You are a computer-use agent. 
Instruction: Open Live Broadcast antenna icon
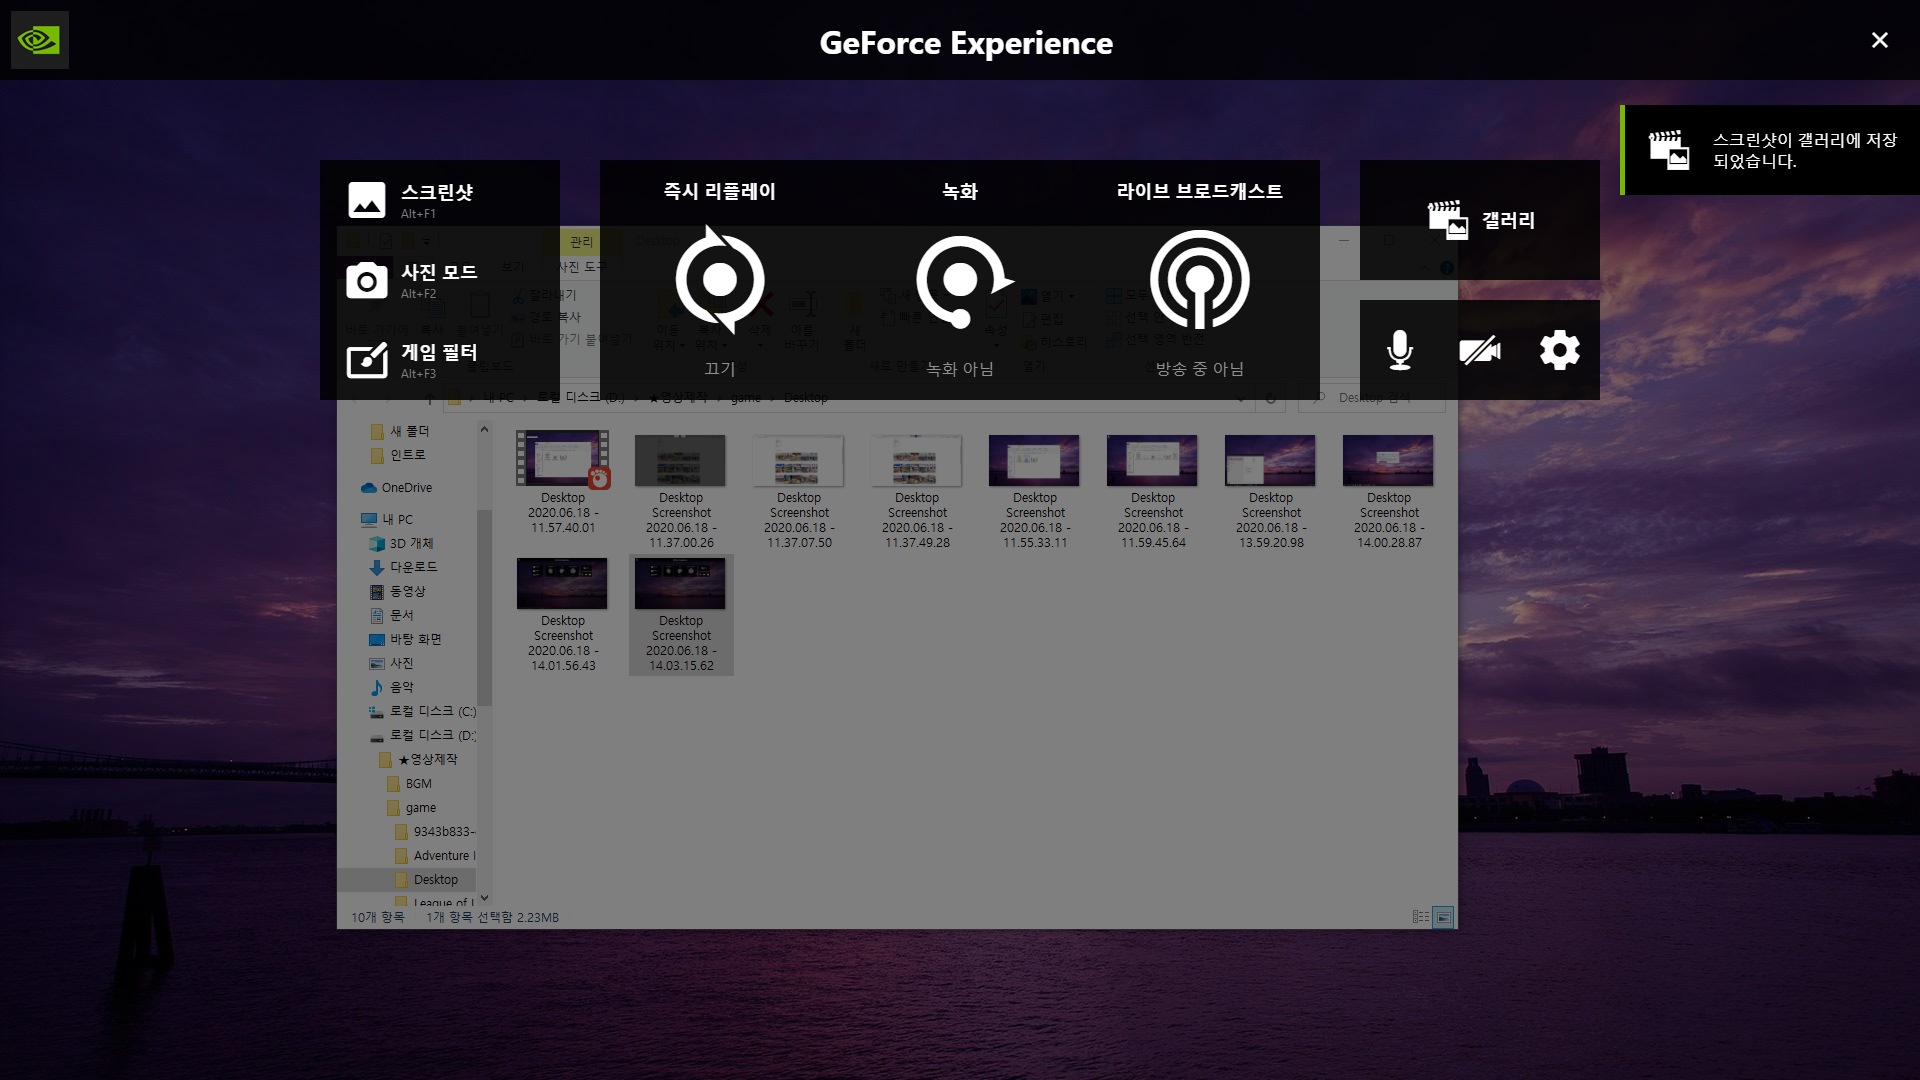[x=1199, y=280]
